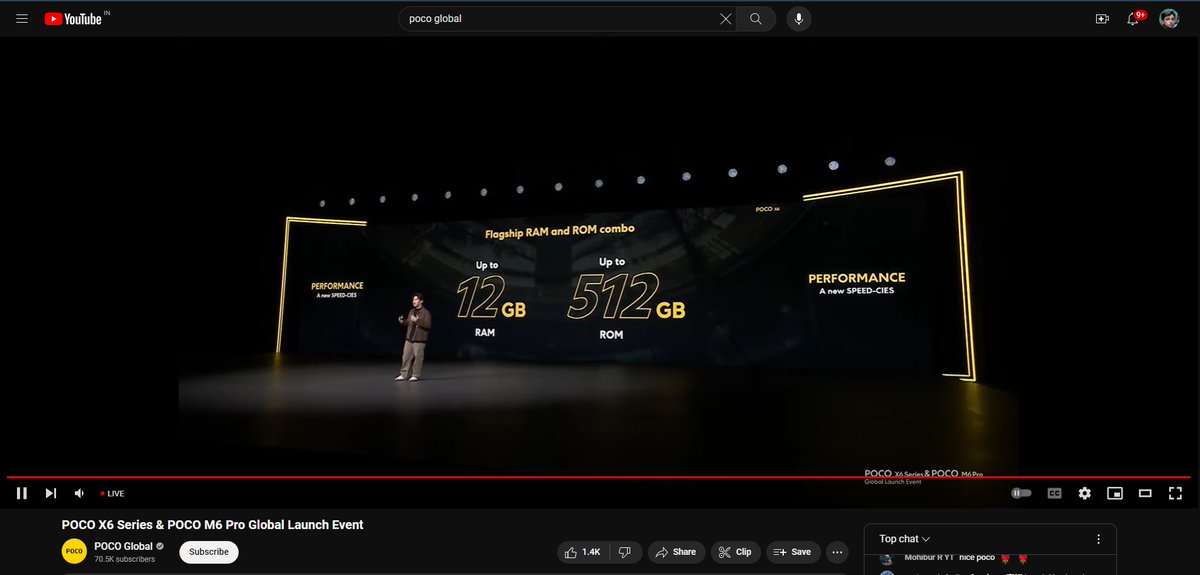
Task: Jump to LIVE position
Action: click(112, 494)
